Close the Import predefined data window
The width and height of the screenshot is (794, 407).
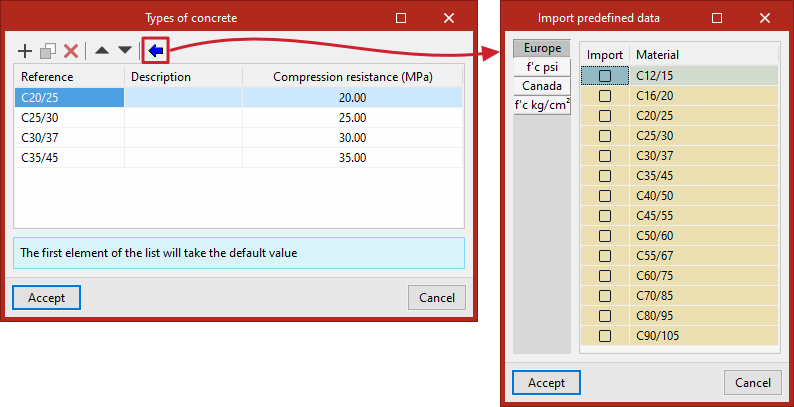click(x=765, y=18)
